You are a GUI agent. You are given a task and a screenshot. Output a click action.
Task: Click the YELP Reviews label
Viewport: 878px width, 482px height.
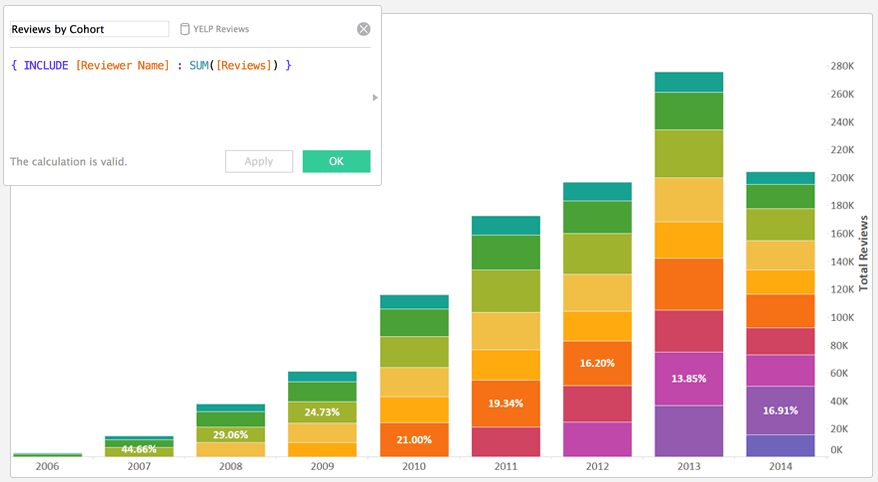221,29
